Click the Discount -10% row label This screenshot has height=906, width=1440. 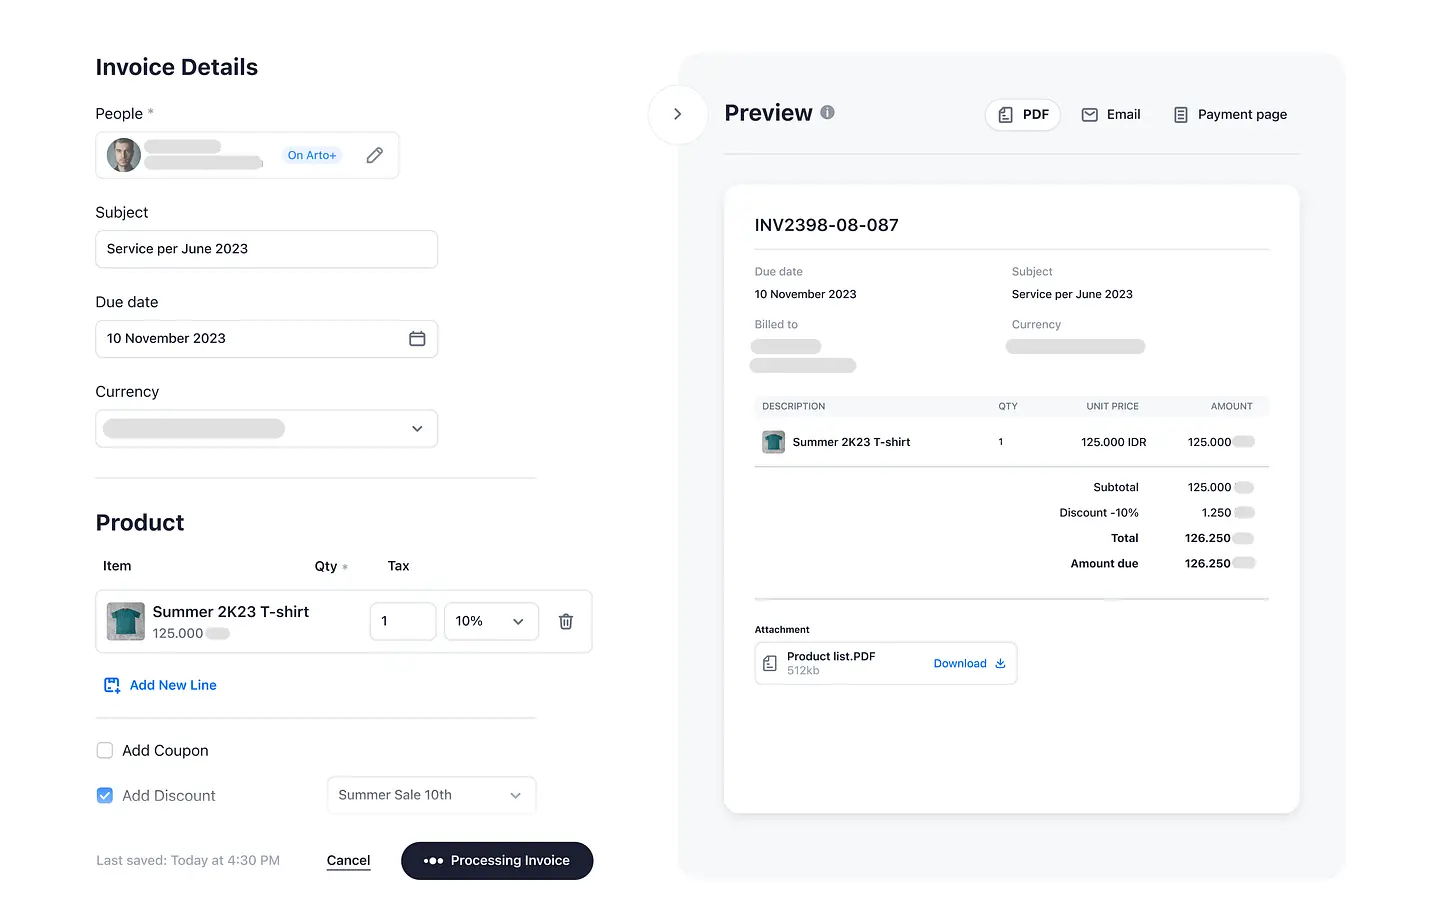[1098, 513]
